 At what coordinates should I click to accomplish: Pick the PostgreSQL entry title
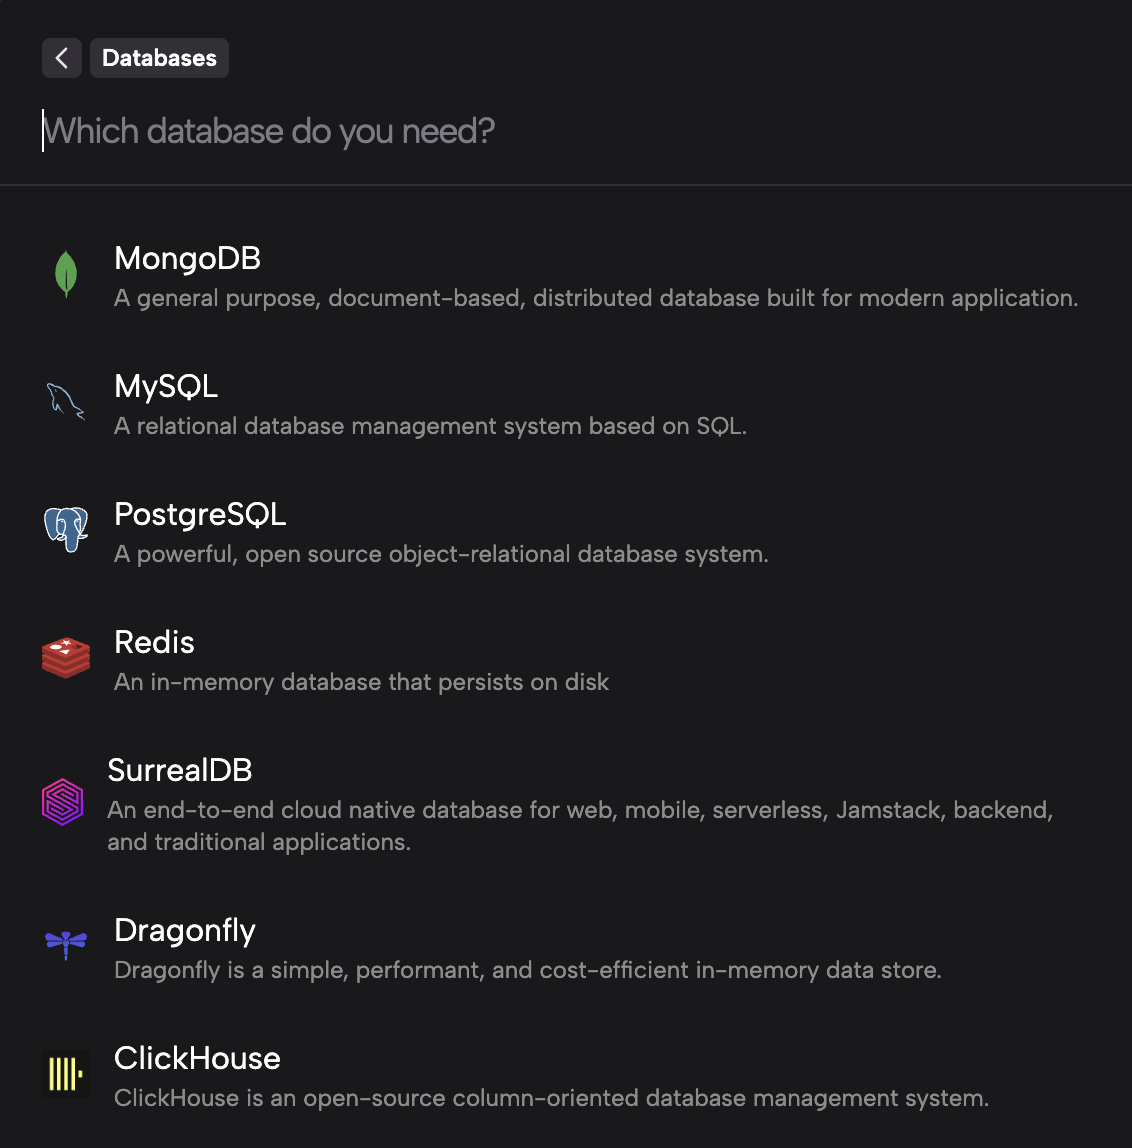tap(200, 514)
